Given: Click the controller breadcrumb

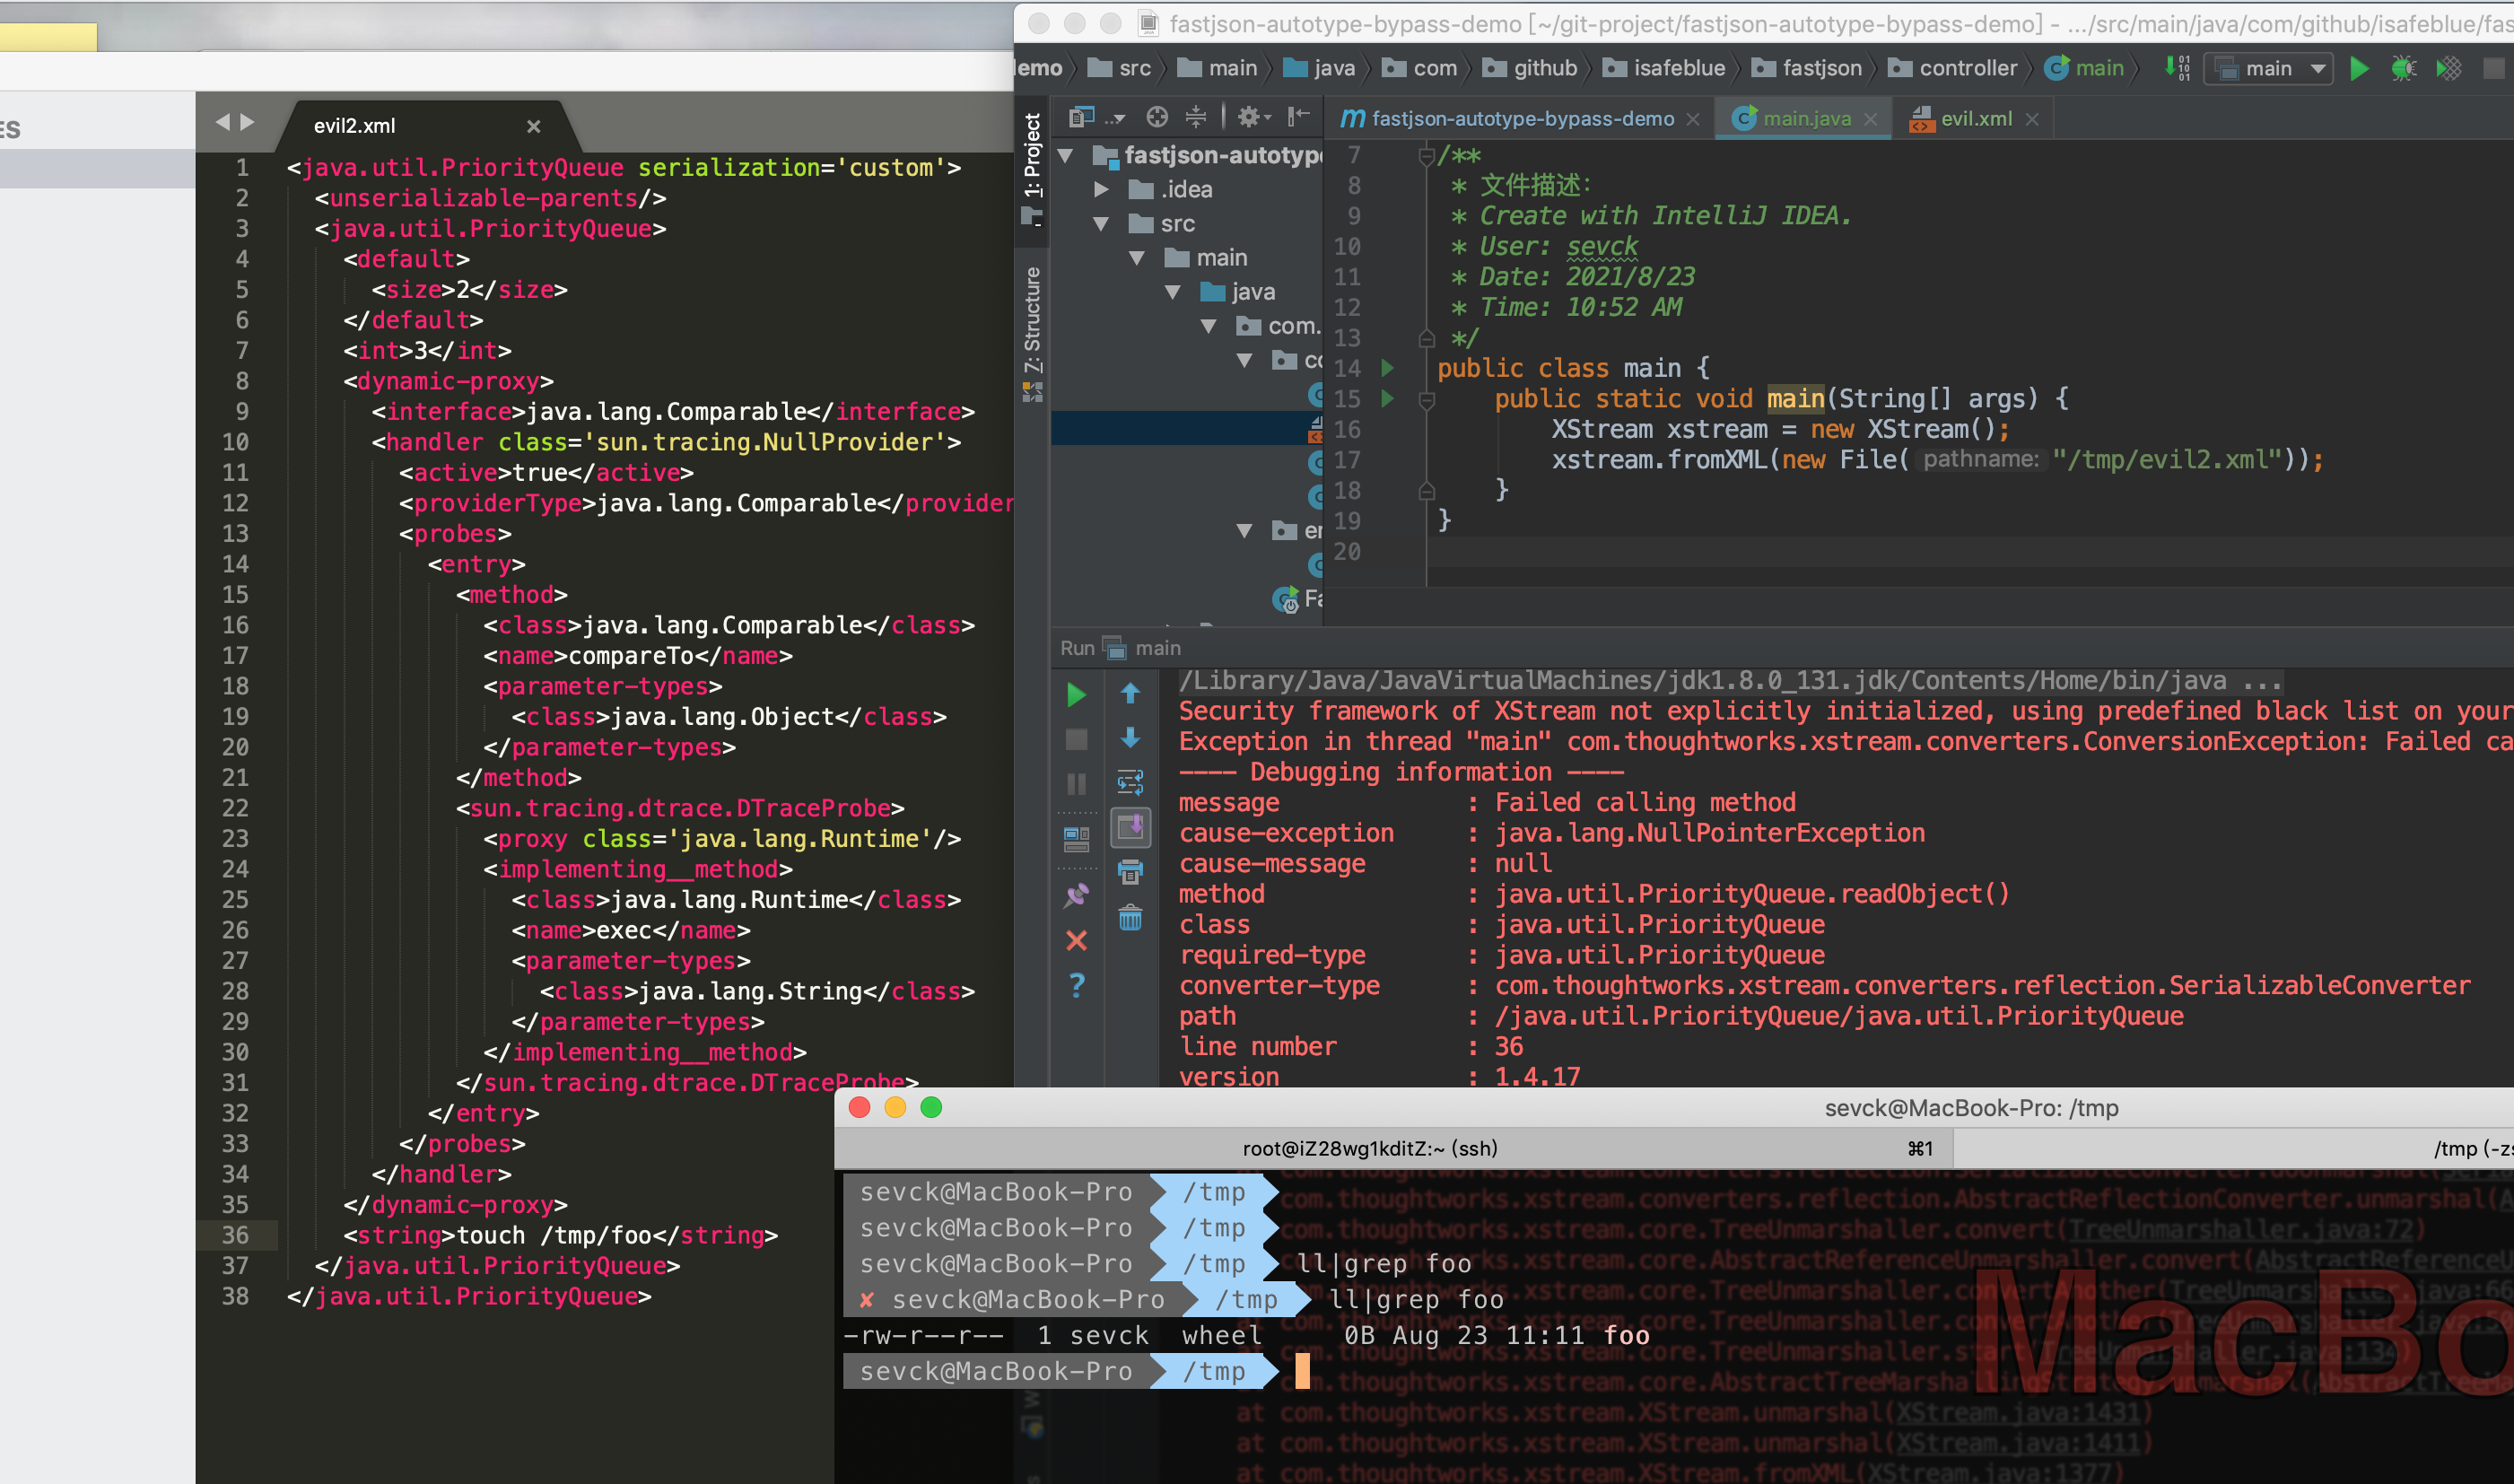Looking at the screenshot, I should tap(1953, 68).
